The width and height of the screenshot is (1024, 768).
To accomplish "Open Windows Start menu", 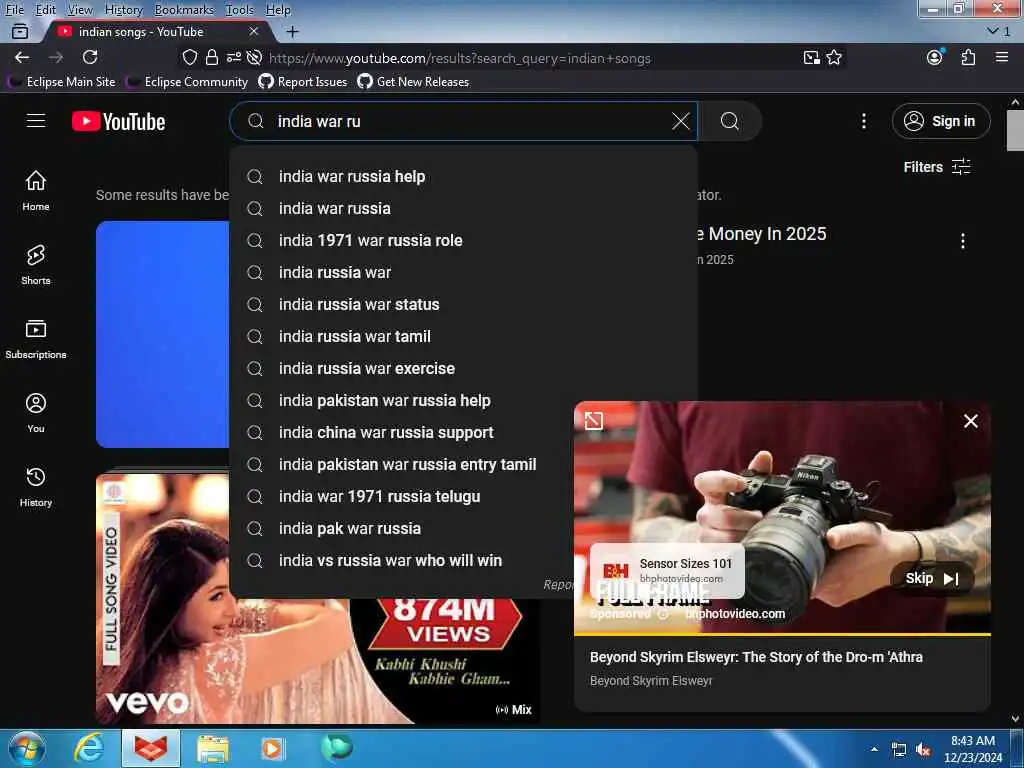I will 27,748.
